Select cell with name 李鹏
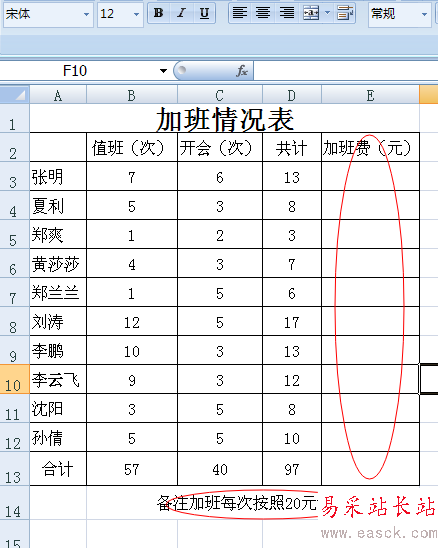This screenshot has width=438, height=548. click(58, 350)
